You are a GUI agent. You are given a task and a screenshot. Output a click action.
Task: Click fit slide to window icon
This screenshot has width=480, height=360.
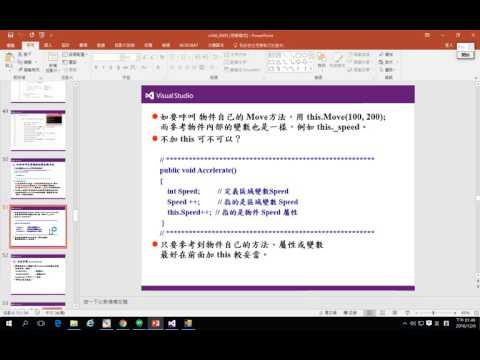[x=476, y=313]
